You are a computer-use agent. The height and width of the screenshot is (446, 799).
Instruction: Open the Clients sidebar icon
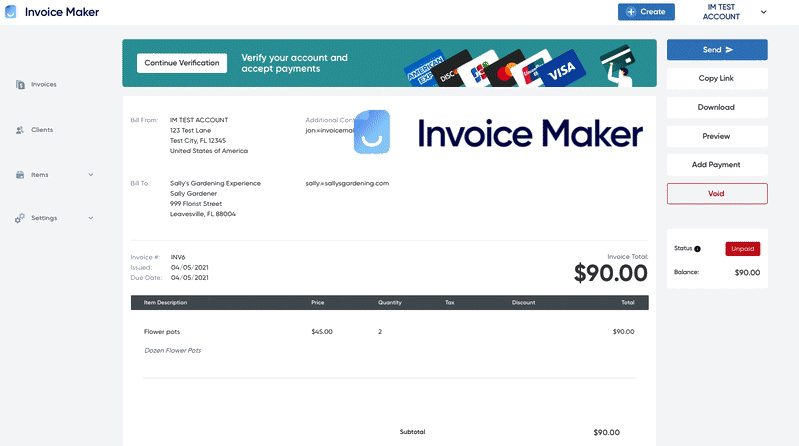click(20, 130)
